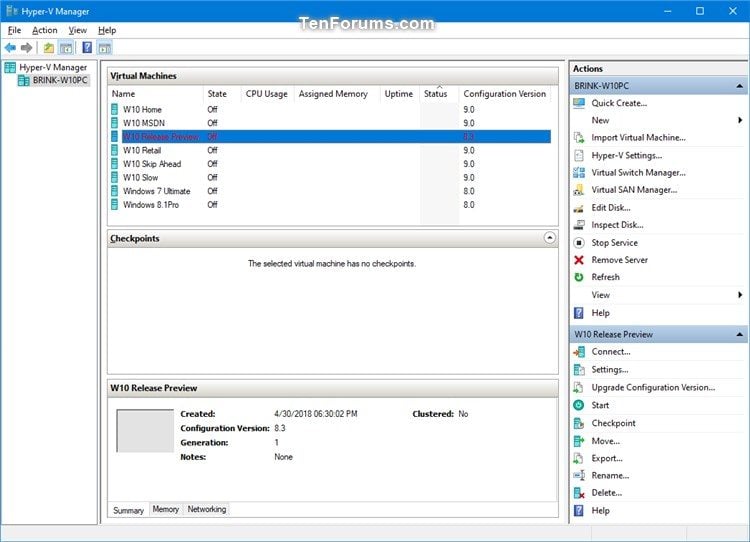The width and height of the screenshot is (750, 542).
Task: Collapse the W10 Release Preview actions section
Action: [739, 334]
